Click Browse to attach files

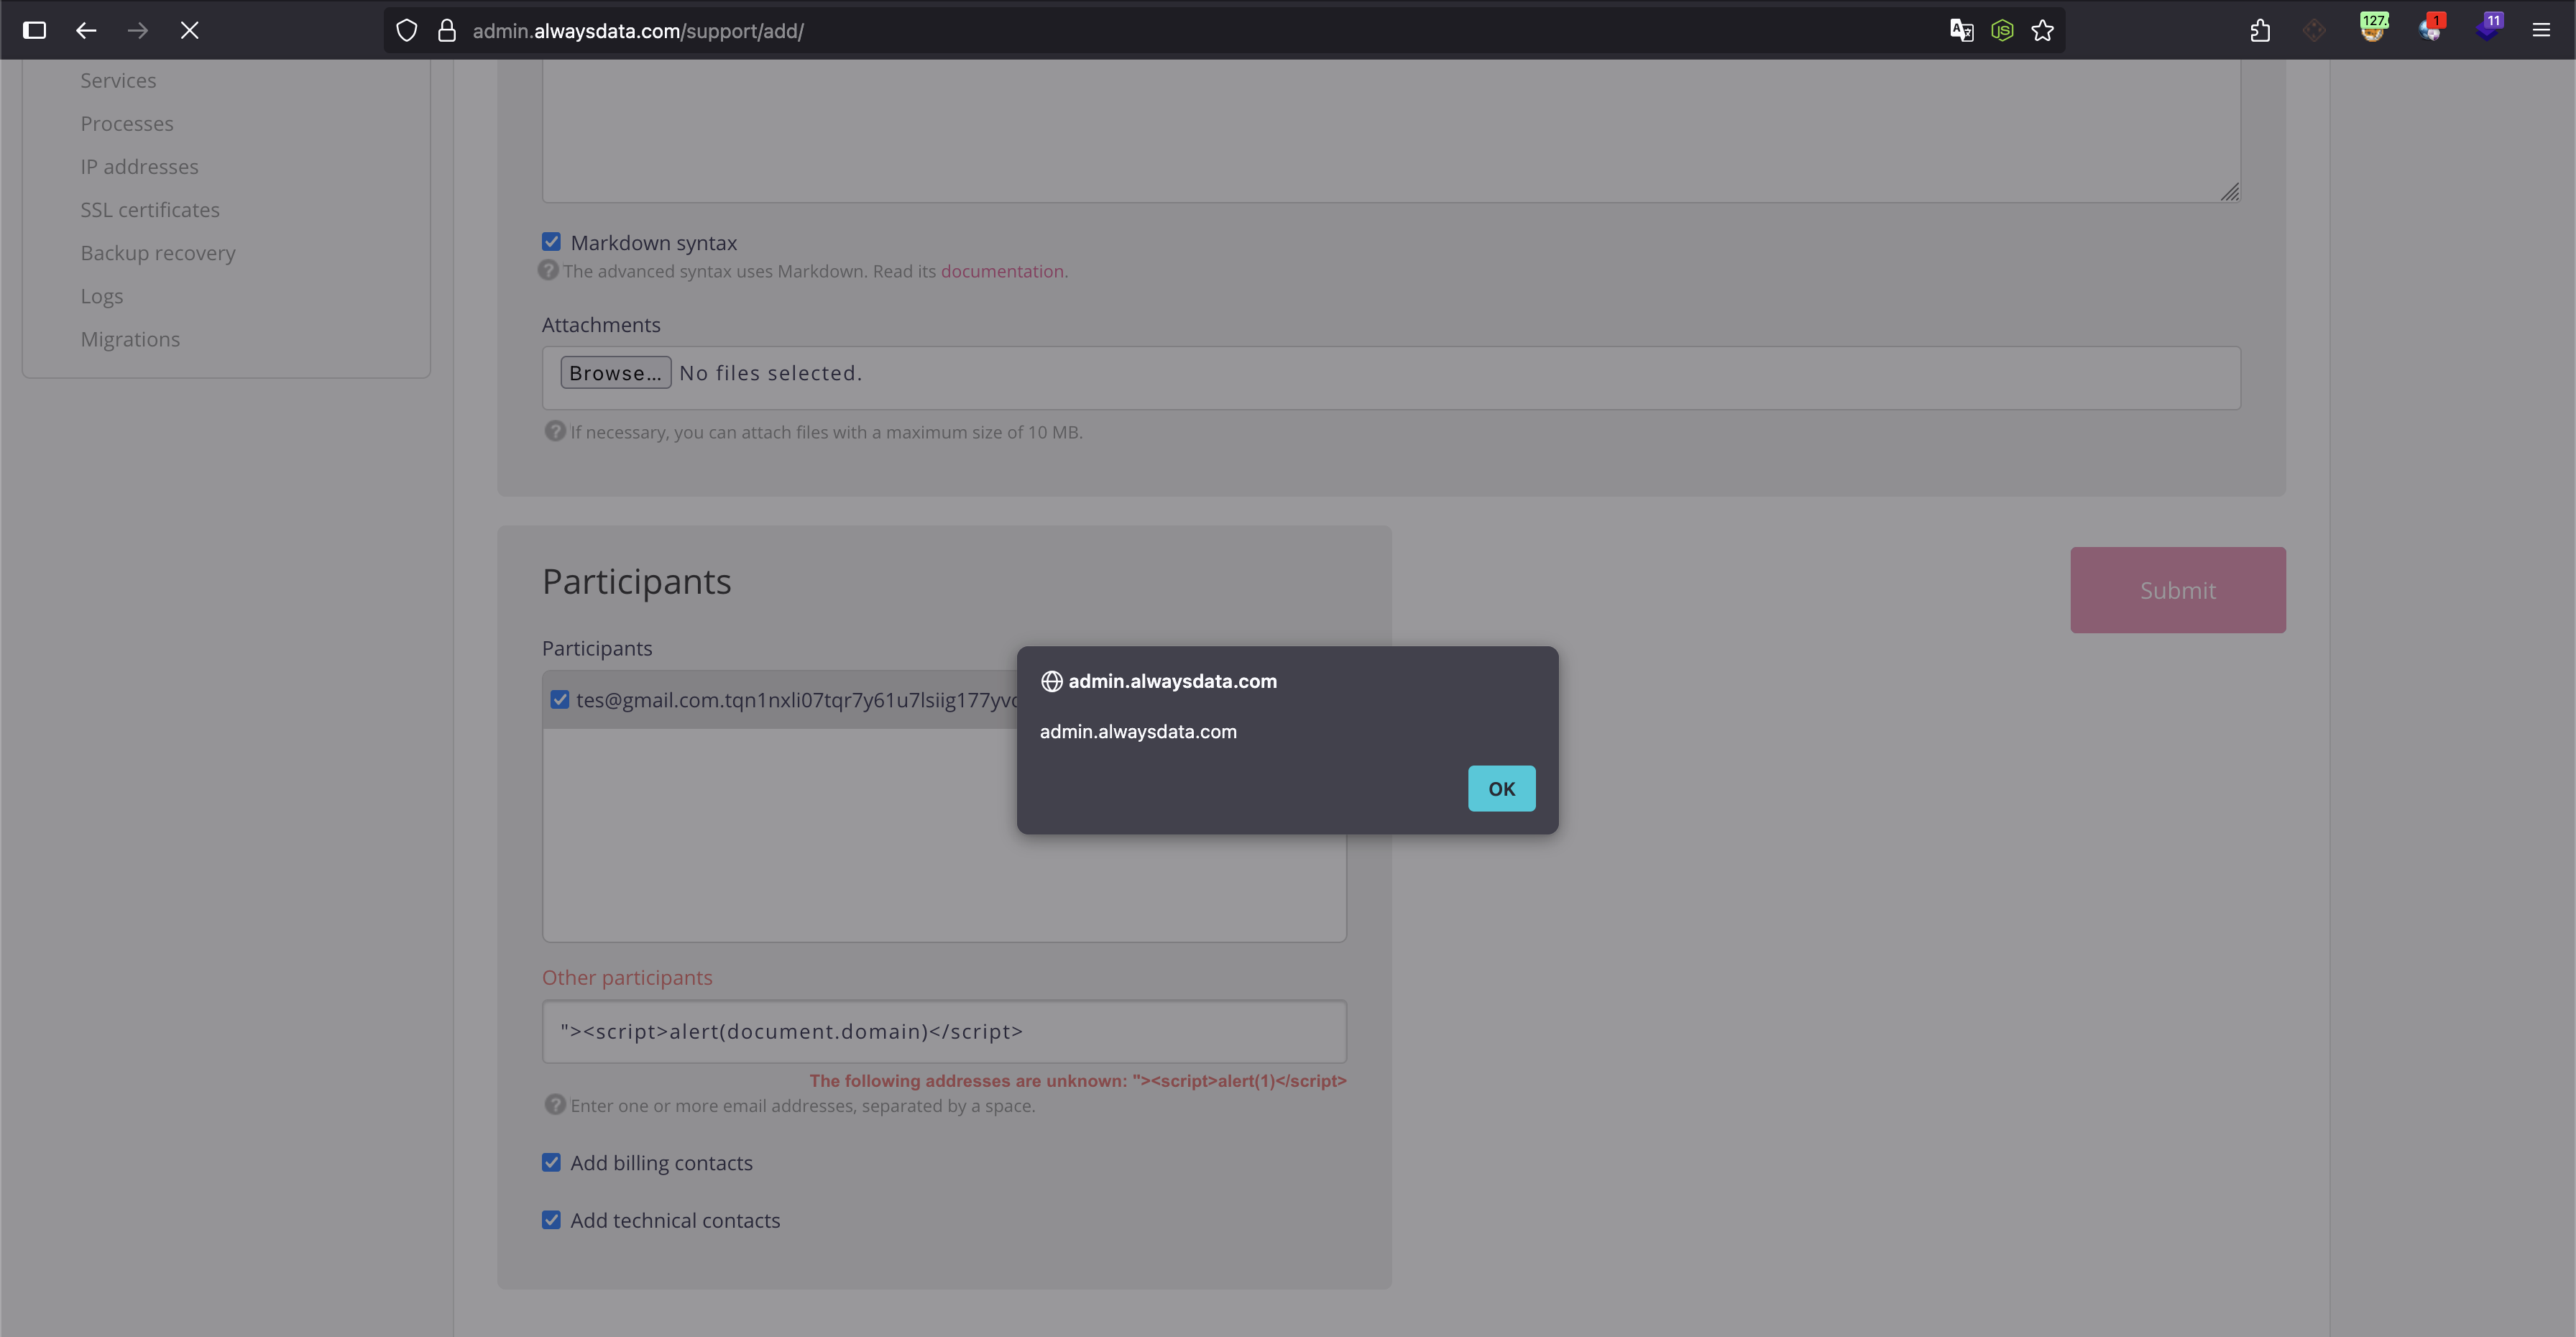(x=615, y=373)
